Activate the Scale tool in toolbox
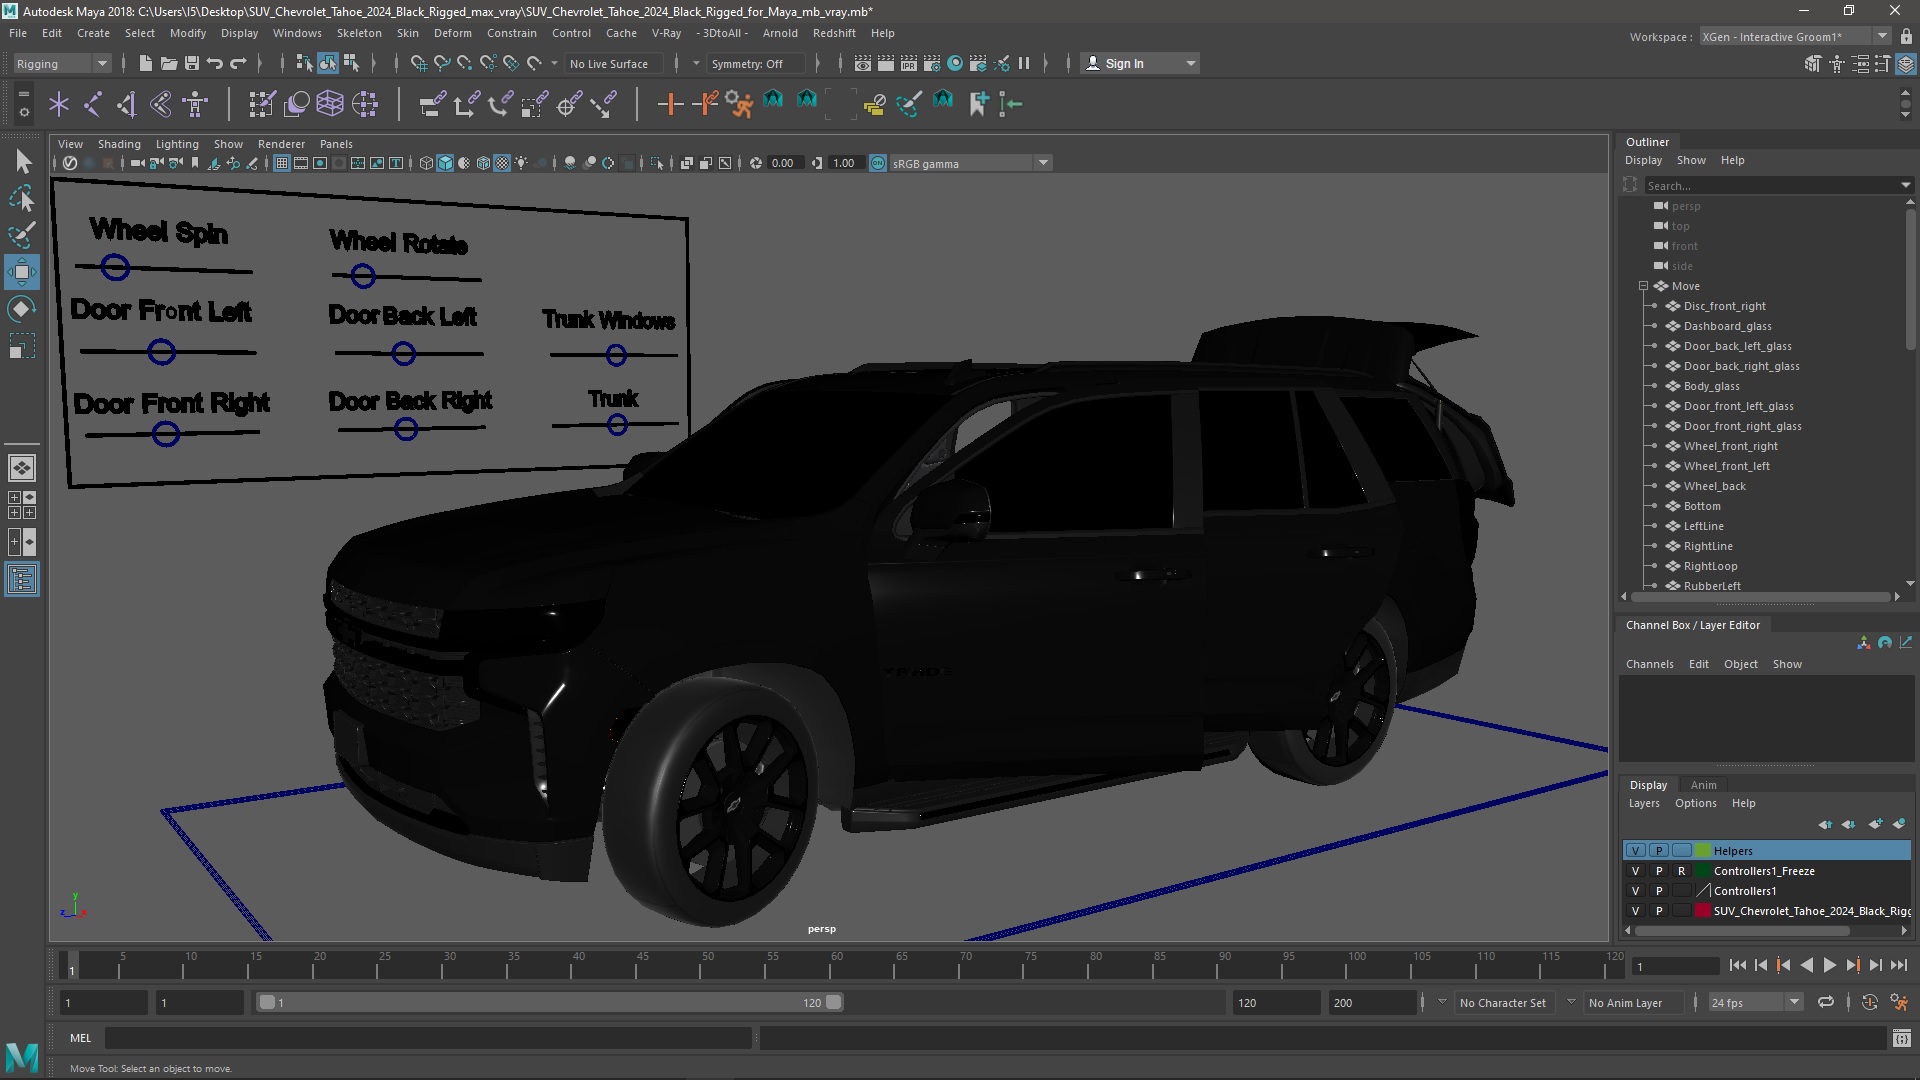The height and width of the screenshot is (1080, 1920). (22, 346)
